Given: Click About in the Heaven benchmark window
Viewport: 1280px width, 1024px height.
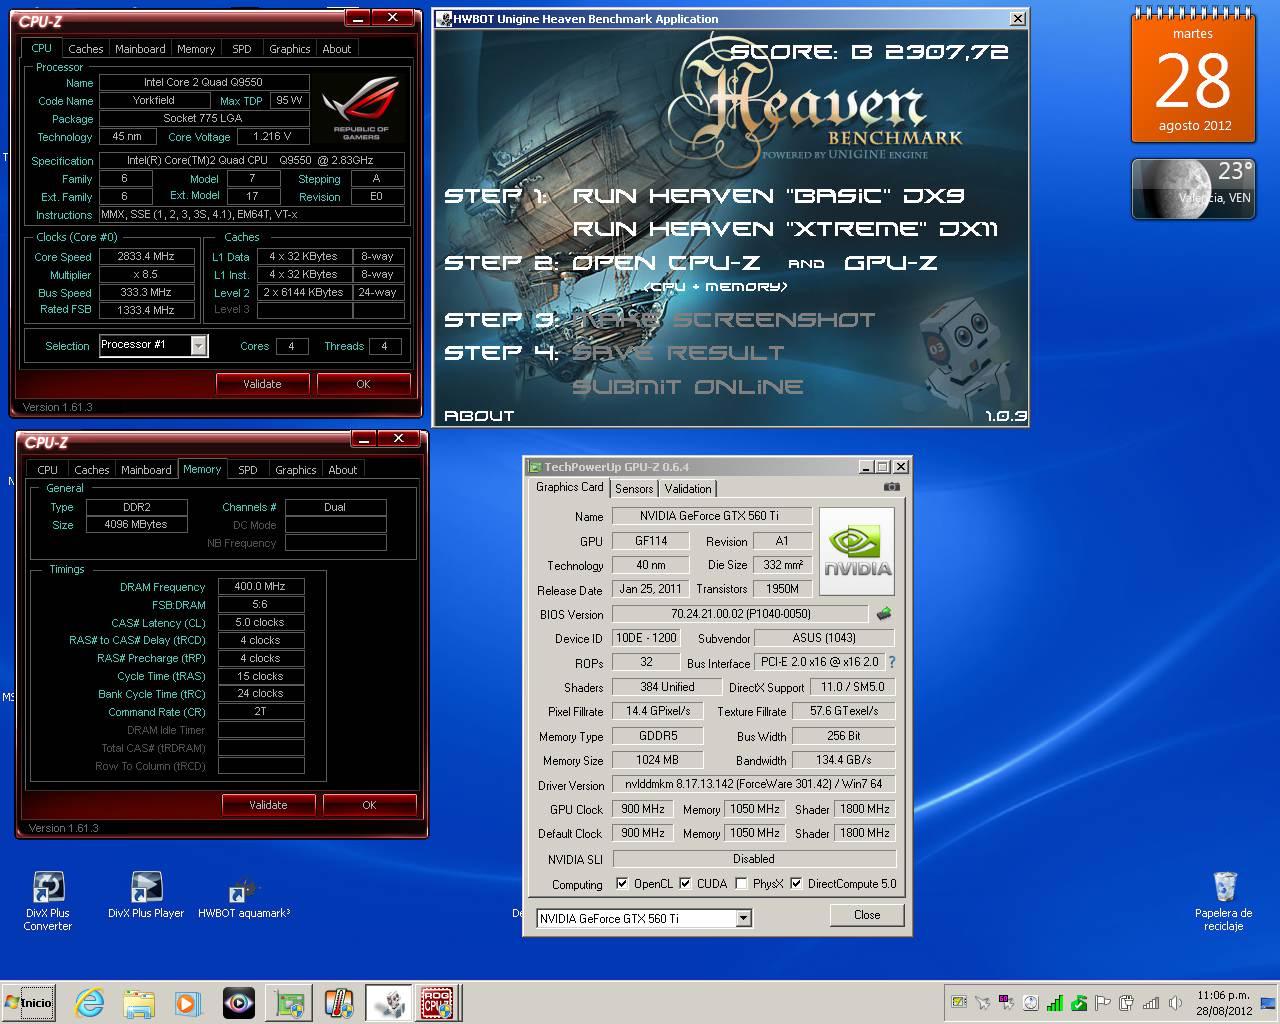Looking at the screenshot, I should 479,415.
